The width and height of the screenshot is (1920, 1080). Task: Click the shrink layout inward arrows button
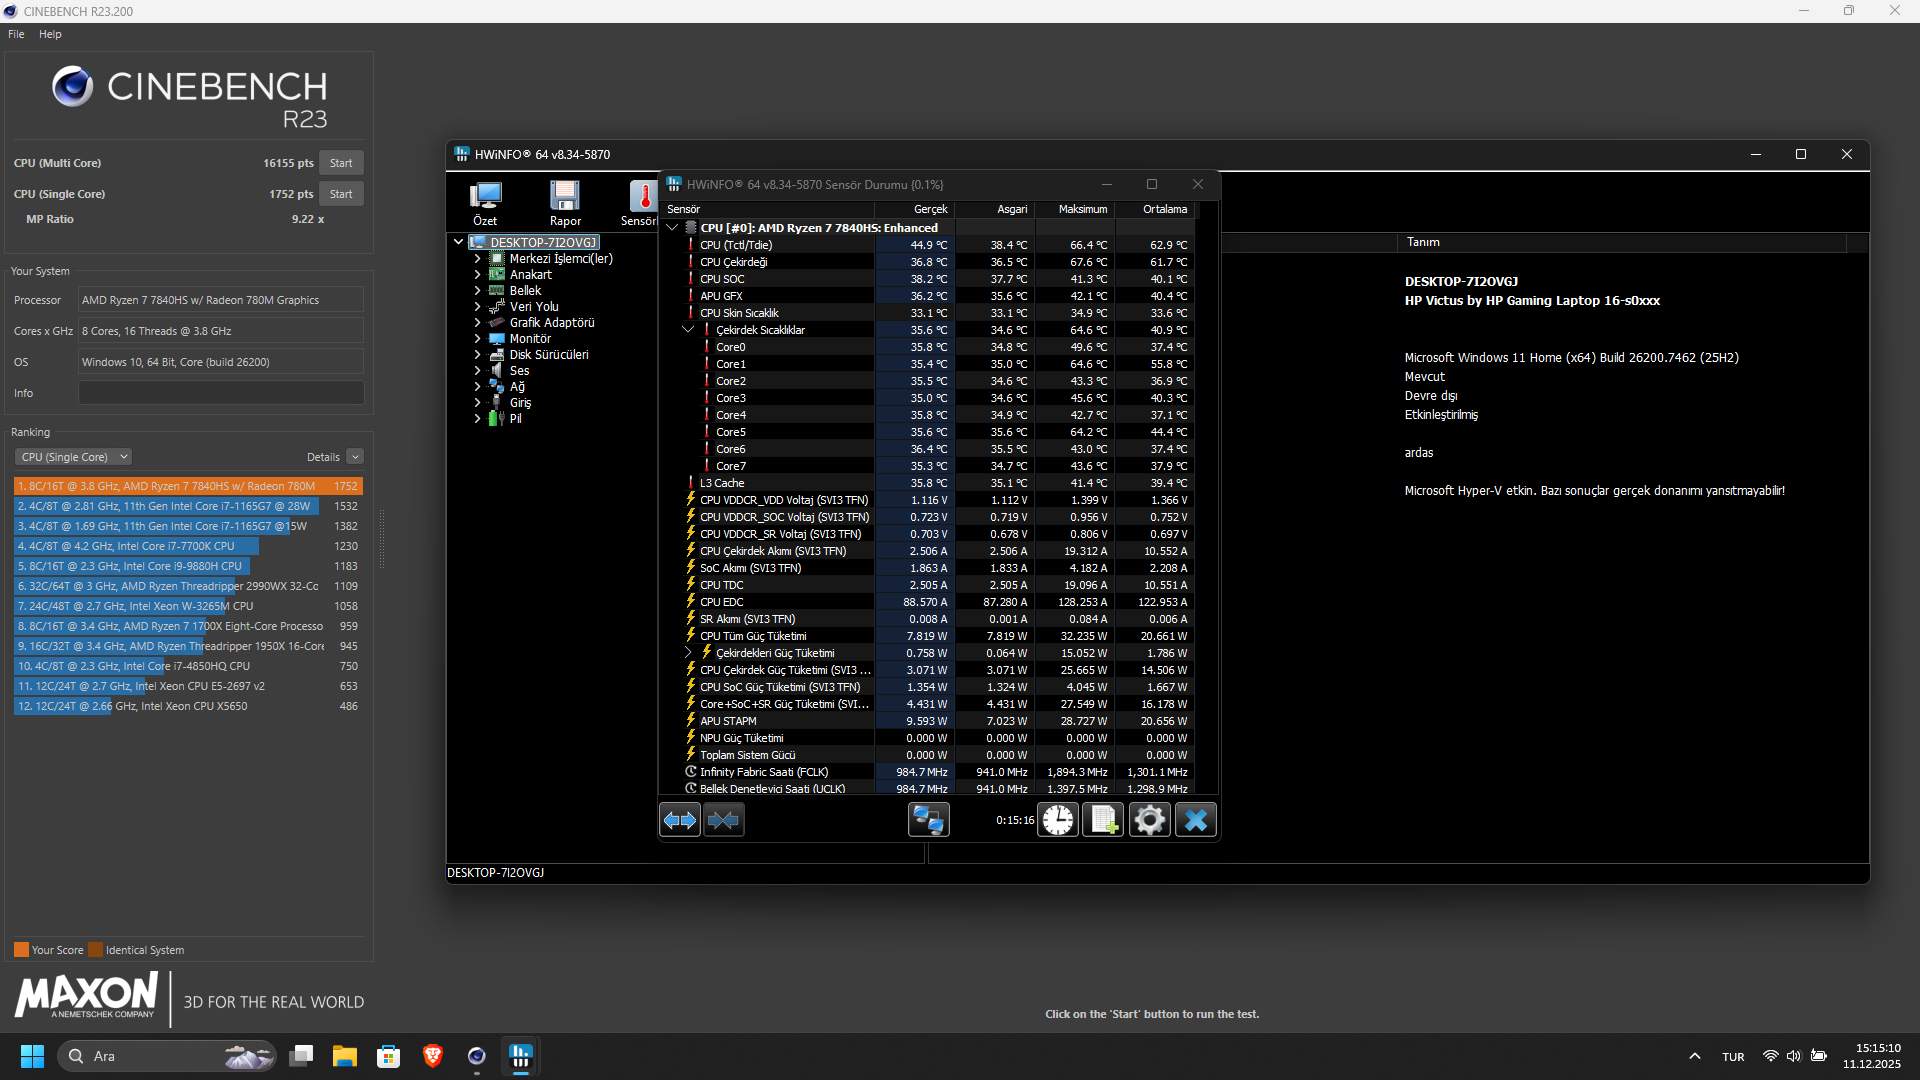click(x=724, y=820)
